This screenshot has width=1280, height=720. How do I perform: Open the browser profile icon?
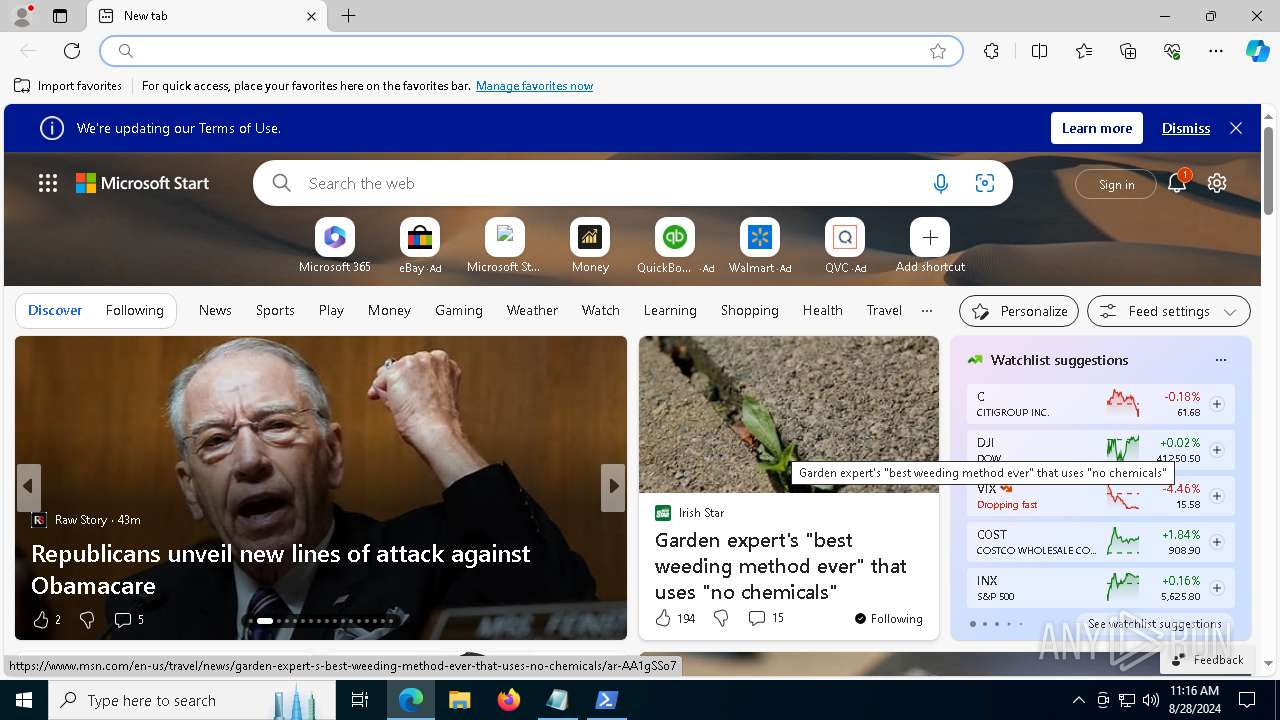22,16
